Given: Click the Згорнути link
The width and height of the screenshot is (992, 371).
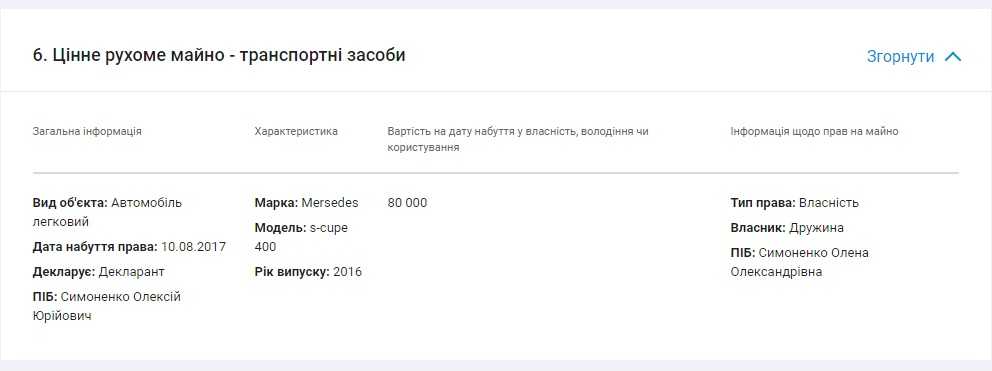Looking at the screenshot, I should (x=900, y=57).
